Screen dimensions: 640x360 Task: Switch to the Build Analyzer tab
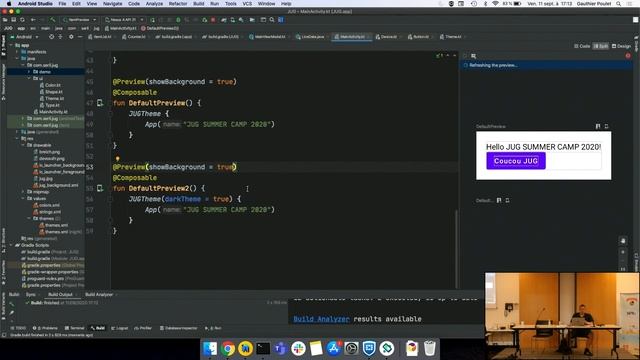[x=99, y=295]
